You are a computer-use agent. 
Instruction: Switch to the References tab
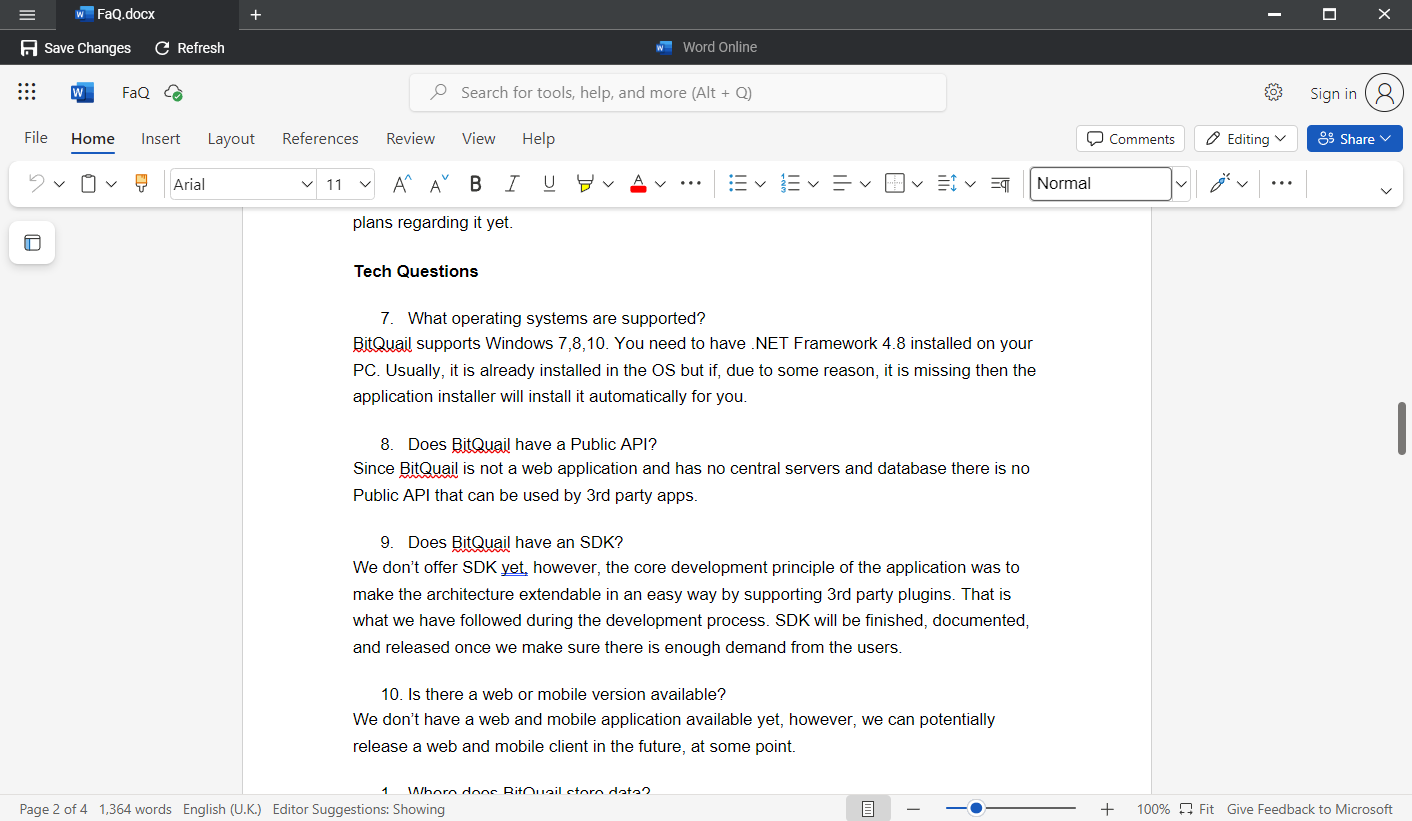tap(320, 138)
